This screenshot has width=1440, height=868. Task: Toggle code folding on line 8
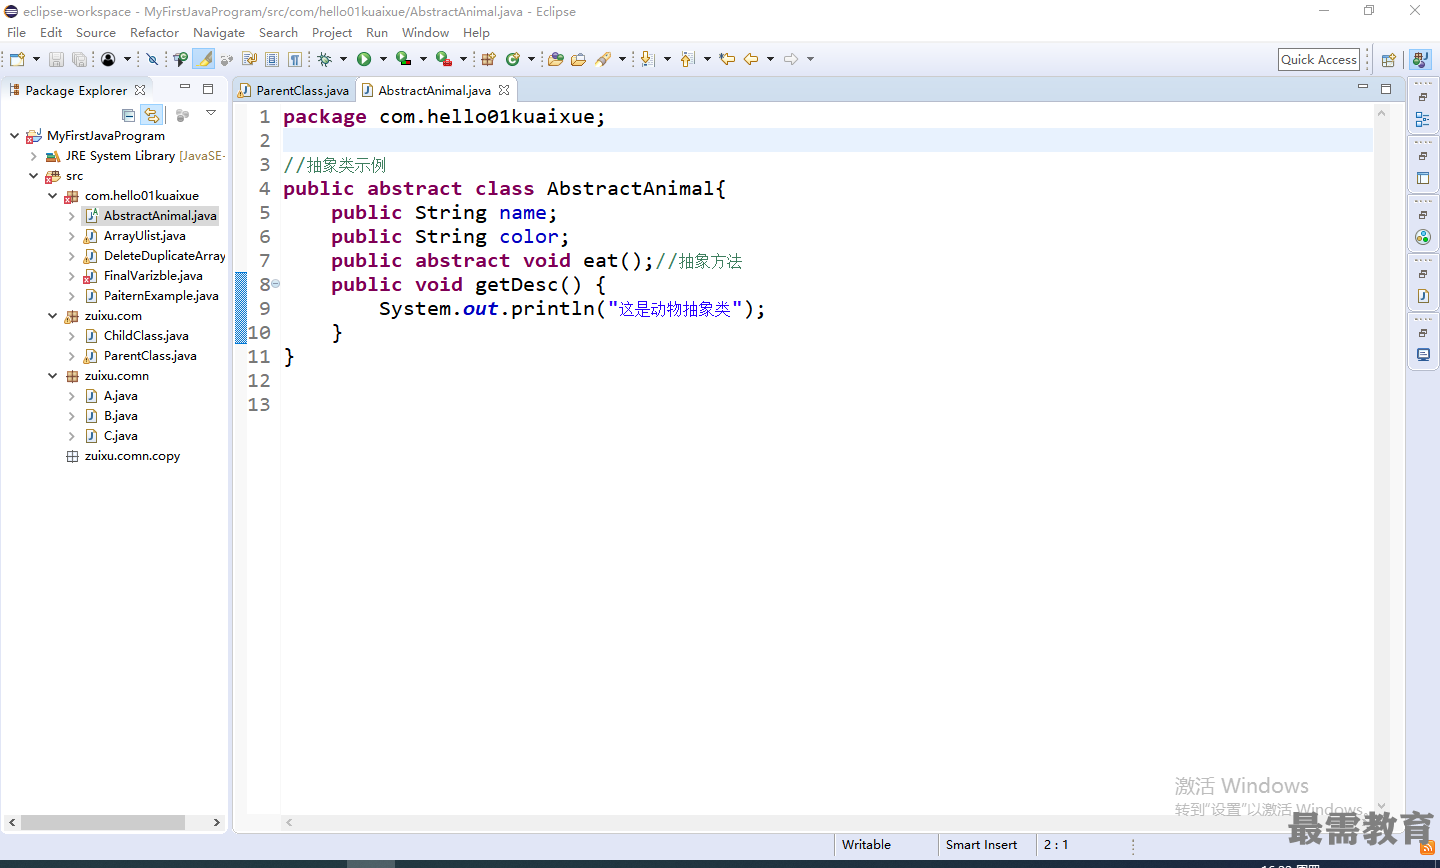click(276, 284)
